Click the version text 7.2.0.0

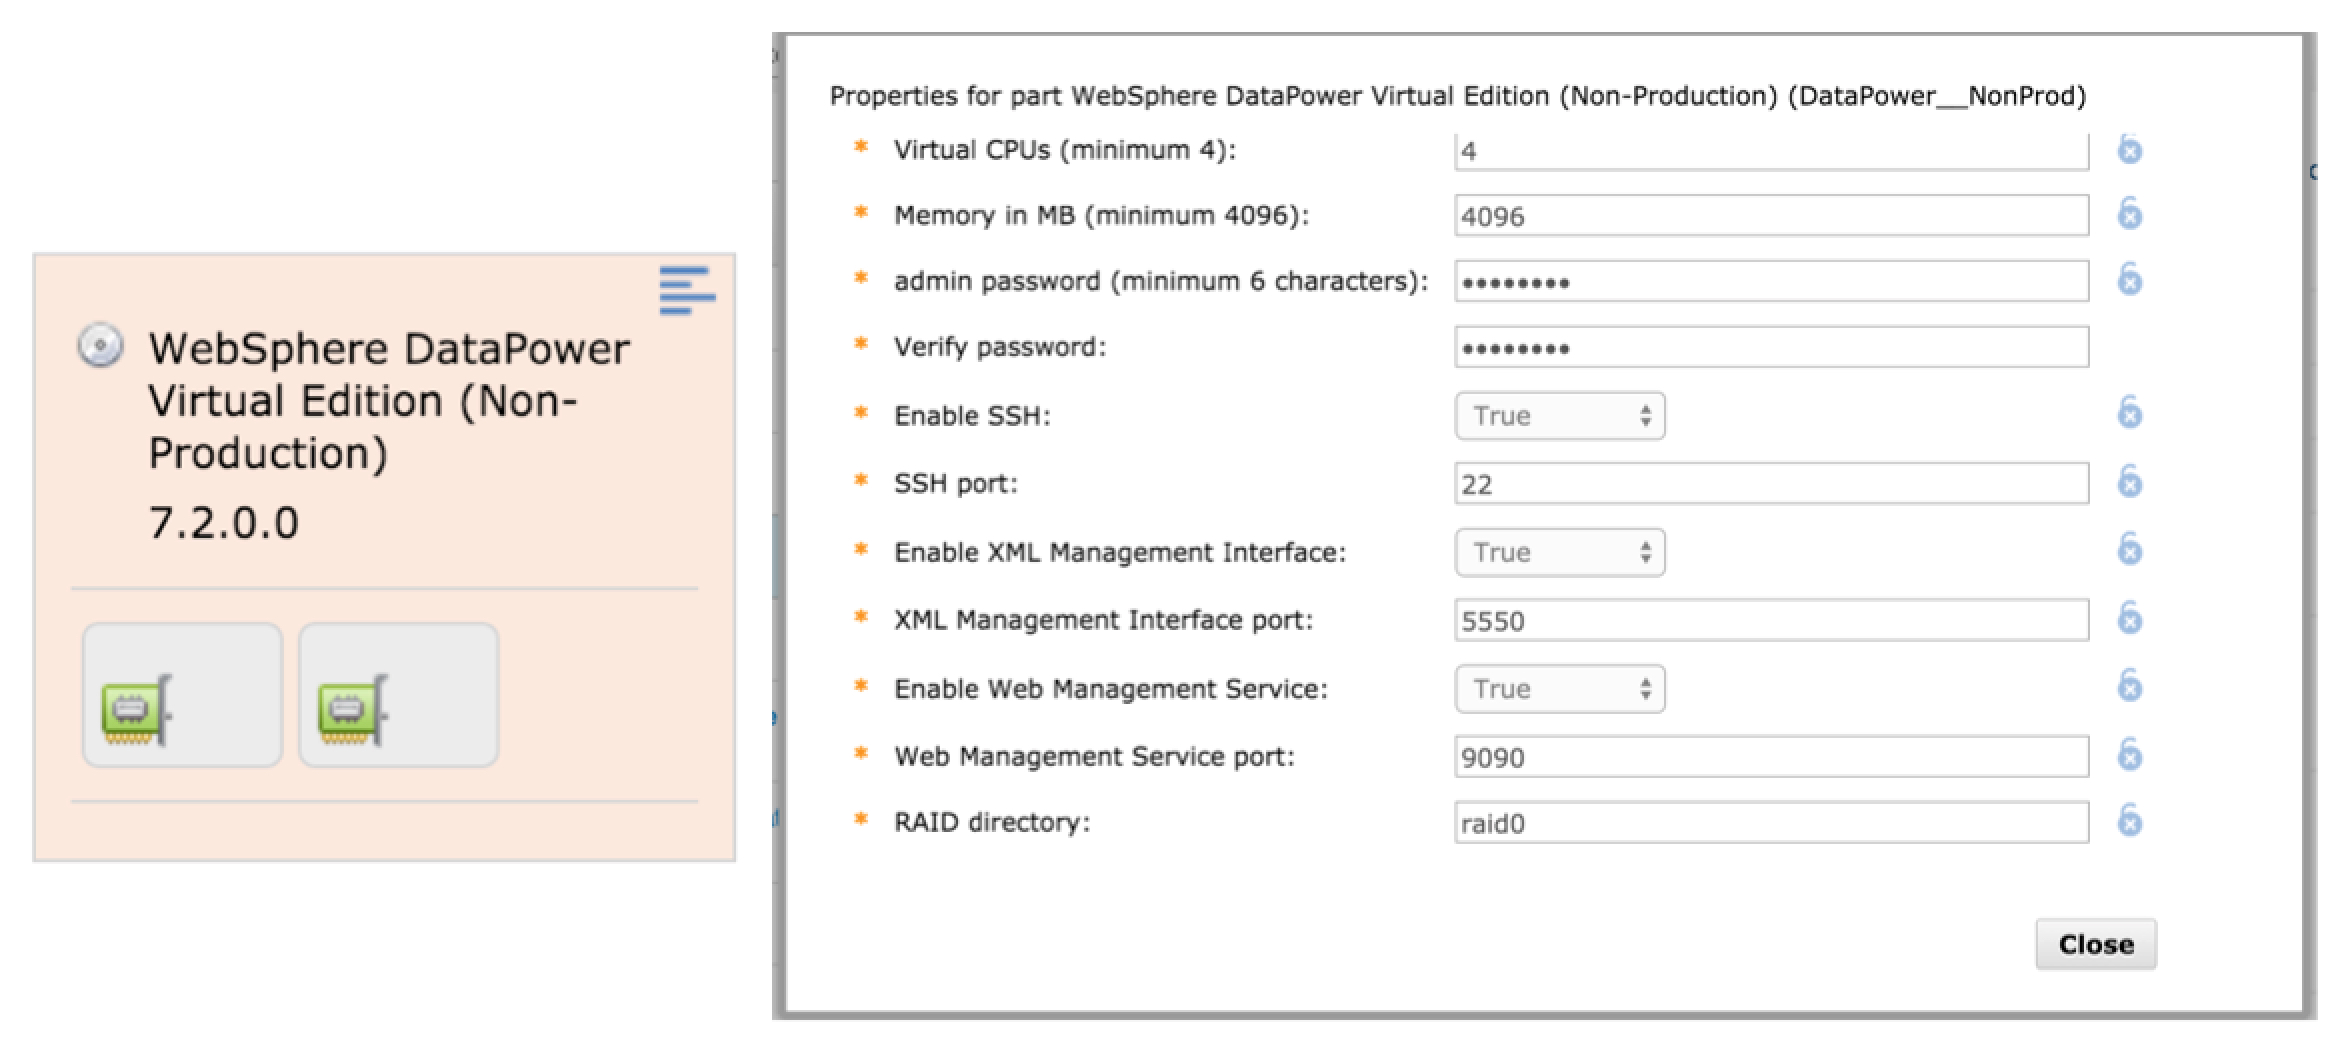(x=223, y=523)
